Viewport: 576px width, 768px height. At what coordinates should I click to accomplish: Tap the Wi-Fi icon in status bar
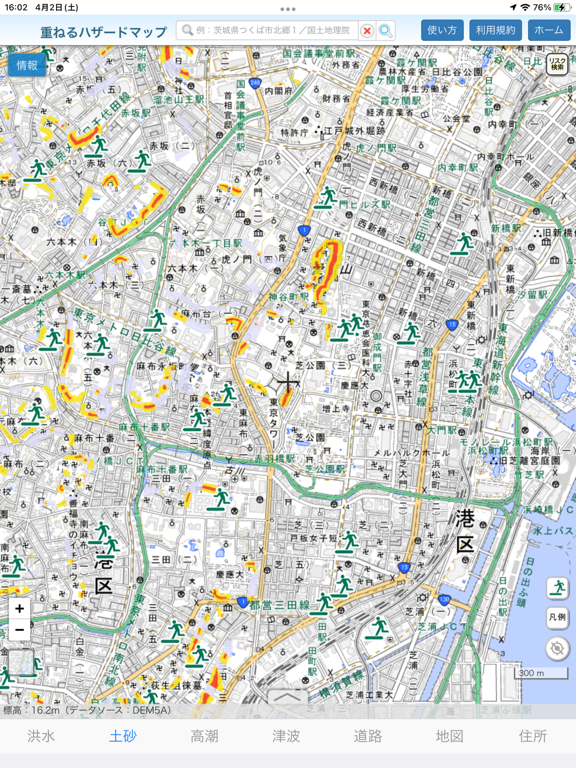click(525, 7)
